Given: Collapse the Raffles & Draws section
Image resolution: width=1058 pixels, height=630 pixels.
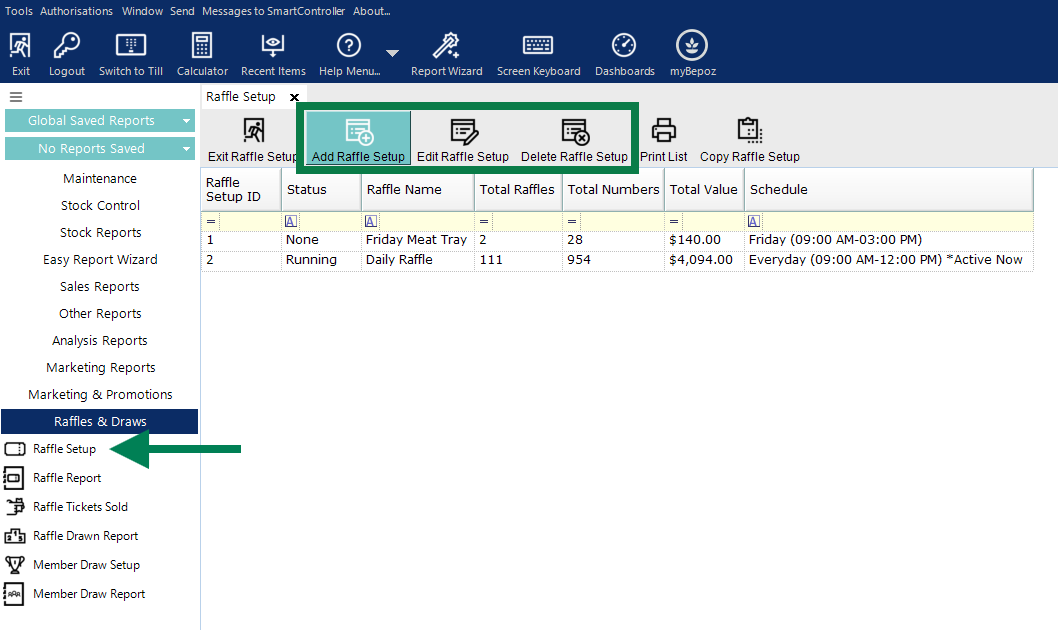Looking at the screenshot, I should (x=100, y=422).
